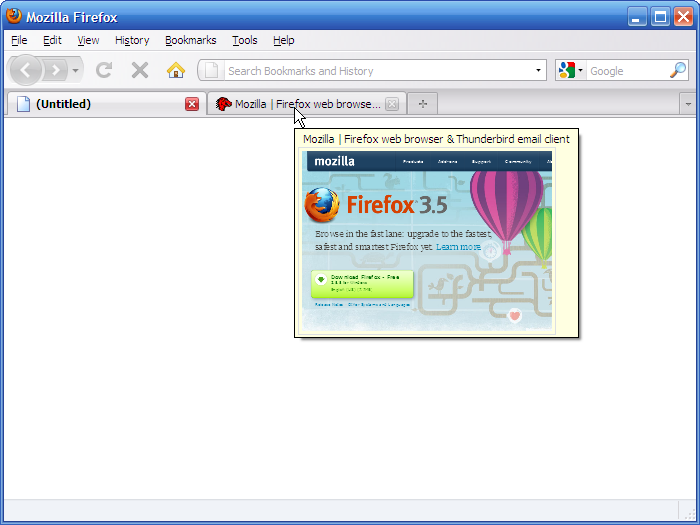The image size is (700, 525).
Task: Open the View menu
Action: 88,40
